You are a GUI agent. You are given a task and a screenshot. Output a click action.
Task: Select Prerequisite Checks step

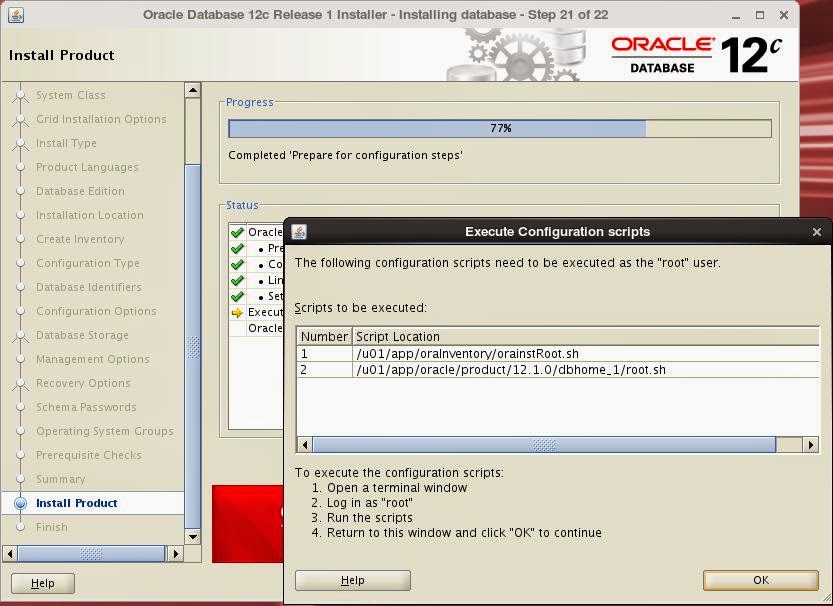(89, 455)
